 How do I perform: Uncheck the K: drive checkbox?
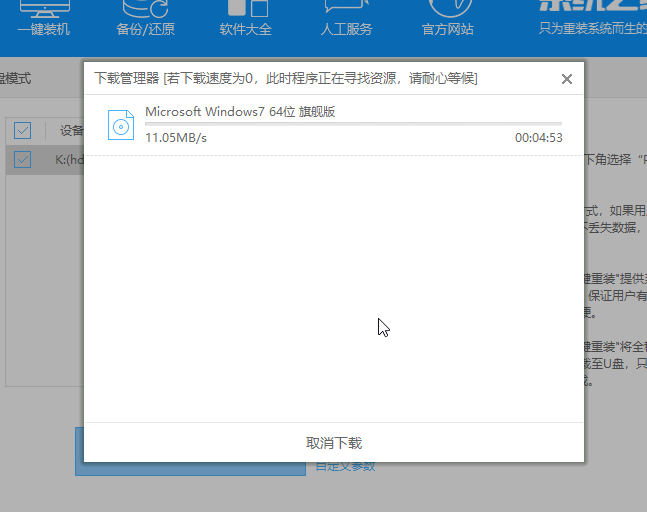coord(23,159)
